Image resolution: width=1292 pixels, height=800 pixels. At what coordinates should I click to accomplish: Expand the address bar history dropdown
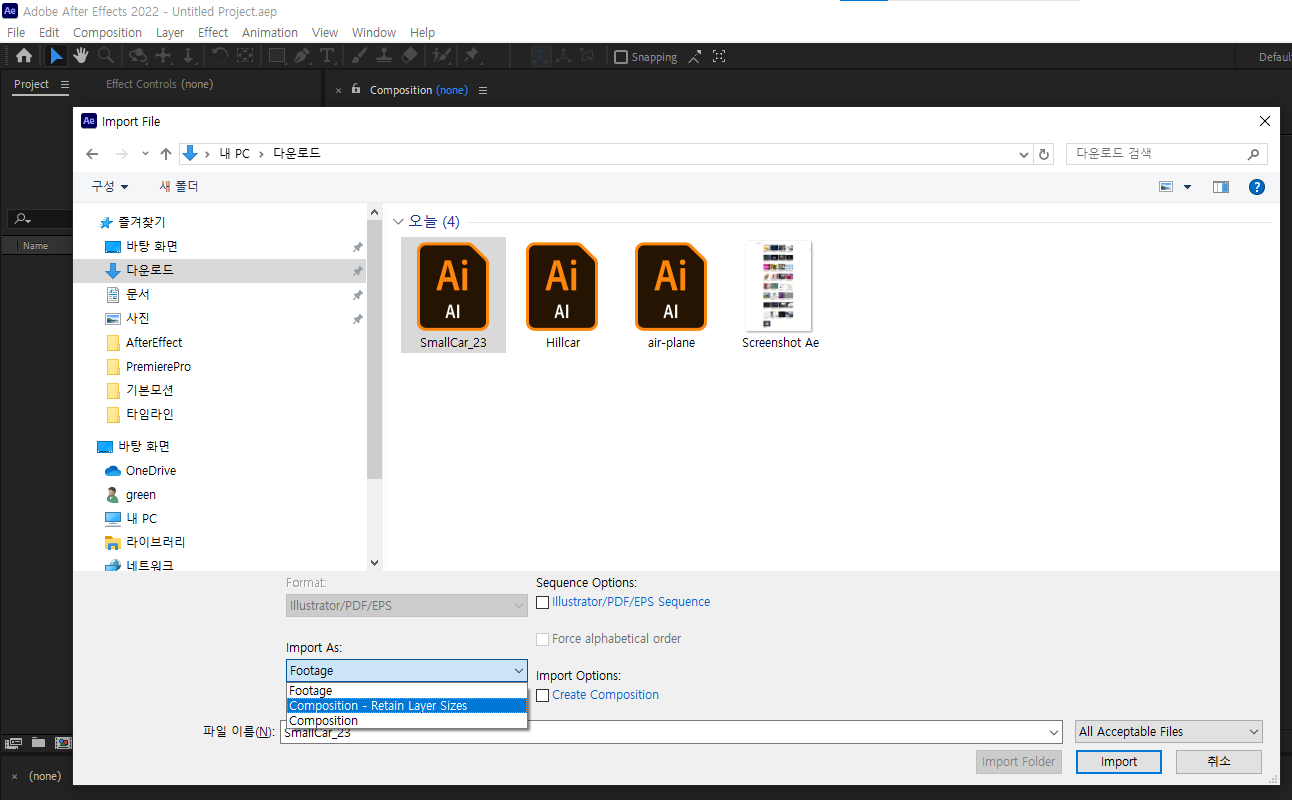pos(1024,154)
